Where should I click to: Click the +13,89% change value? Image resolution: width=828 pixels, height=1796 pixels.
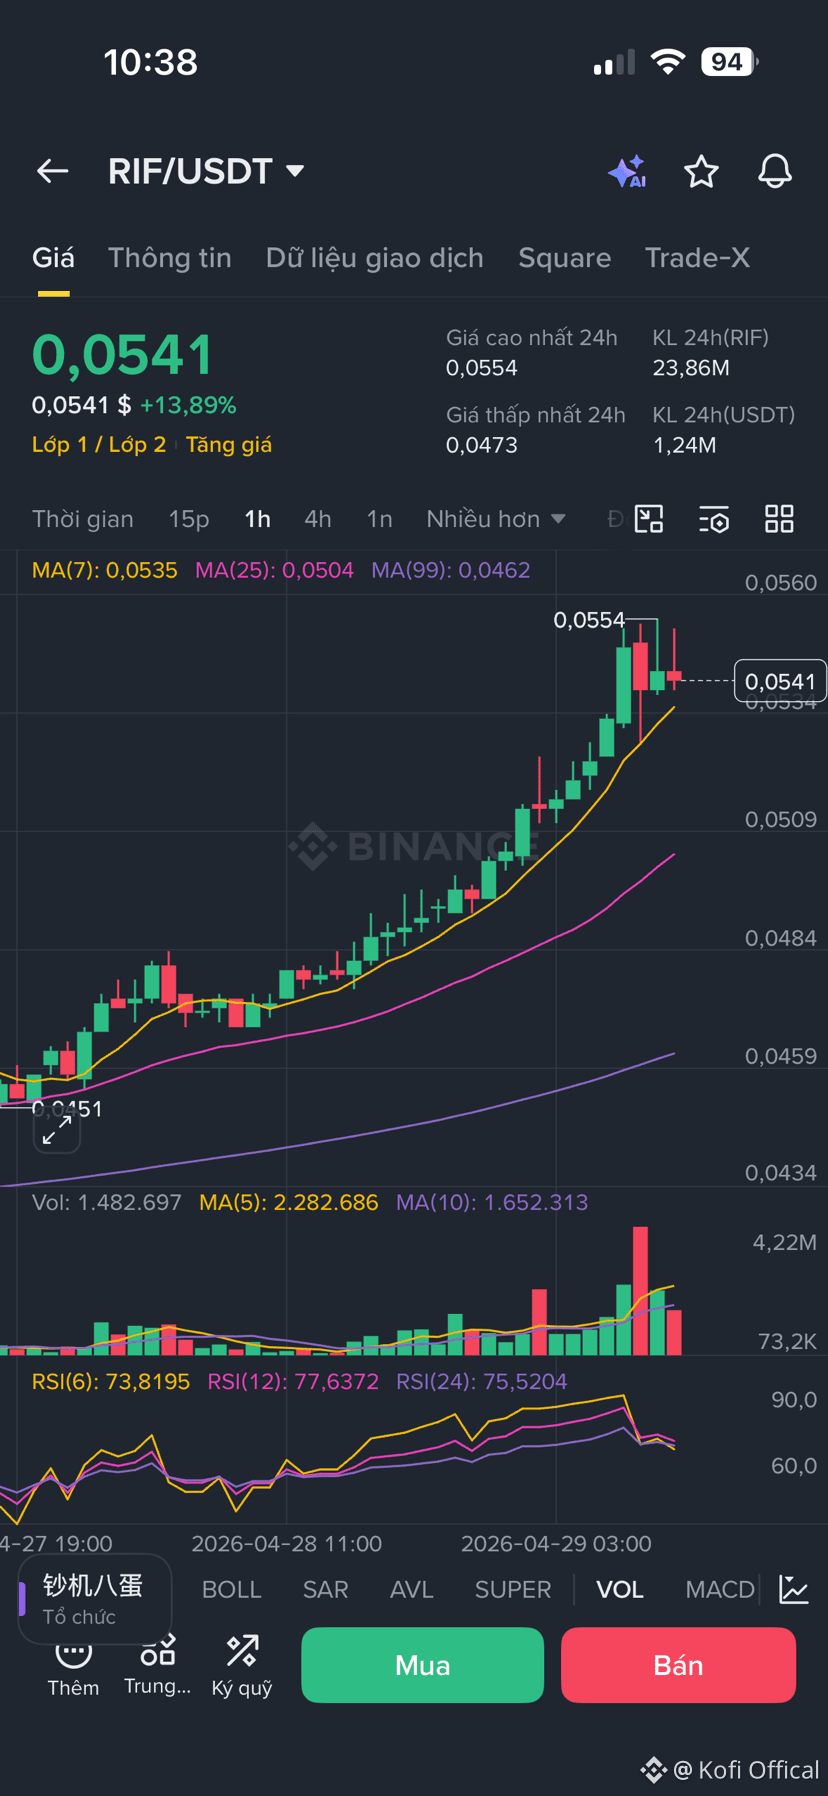tap(188, 405)
